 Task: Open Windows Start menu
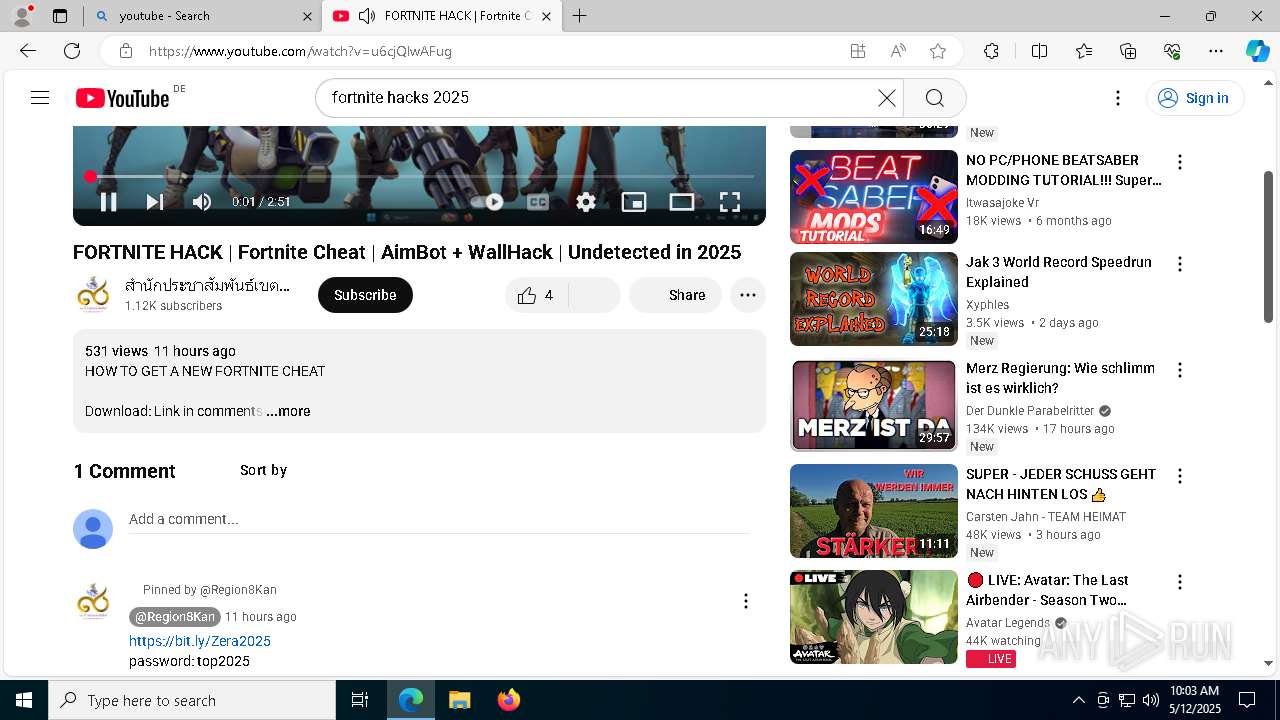tap(24, 700)
